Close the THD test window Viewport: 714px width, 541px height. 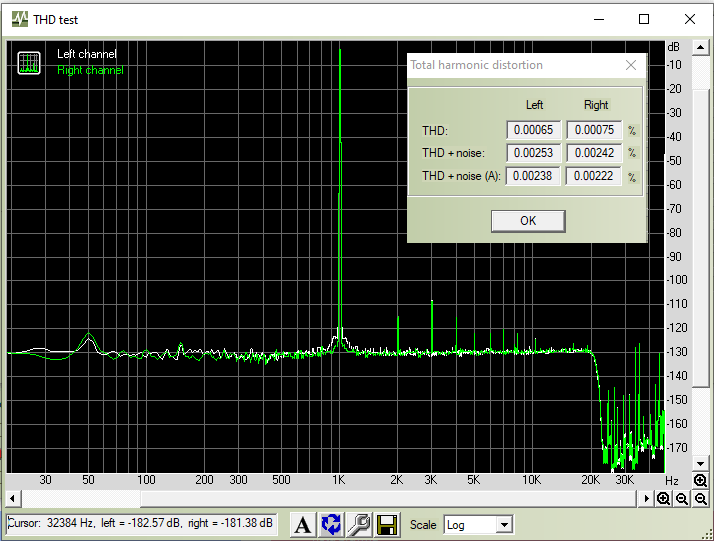690,19
